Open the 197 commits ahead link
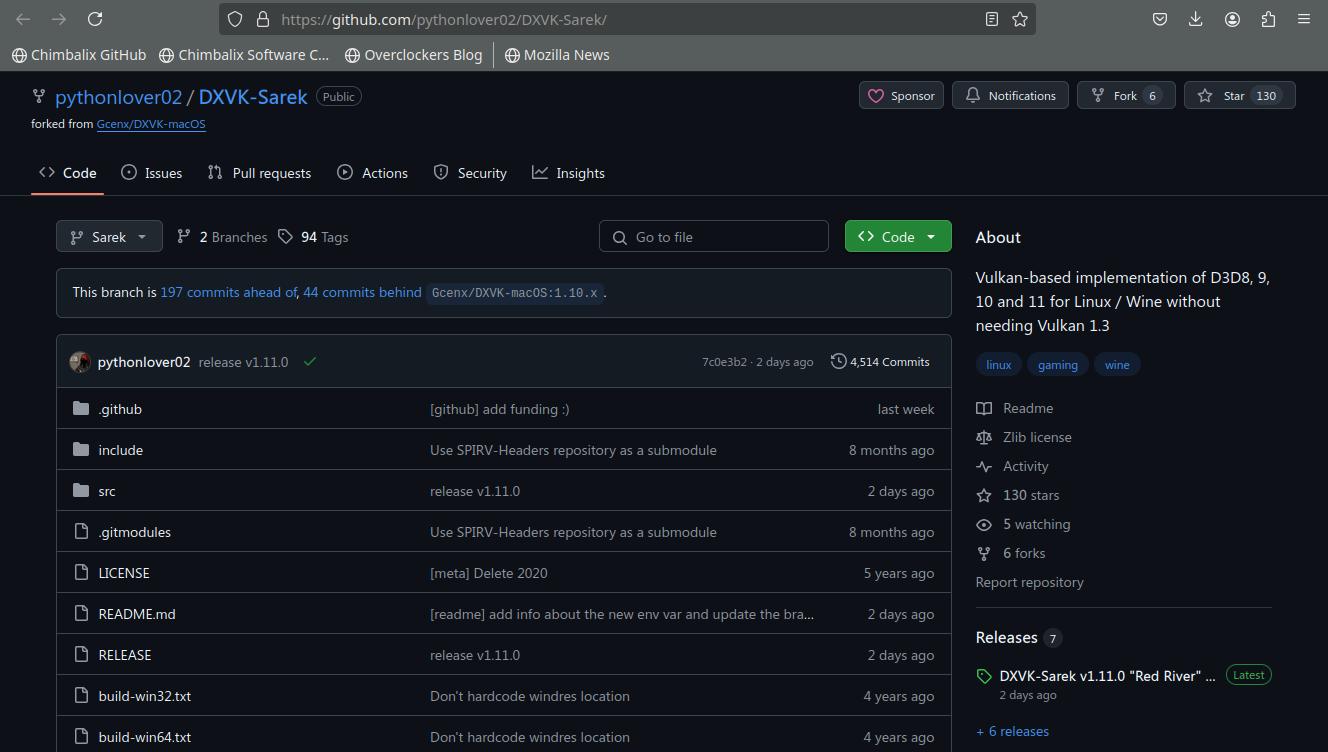 click(x=228, y=293)
